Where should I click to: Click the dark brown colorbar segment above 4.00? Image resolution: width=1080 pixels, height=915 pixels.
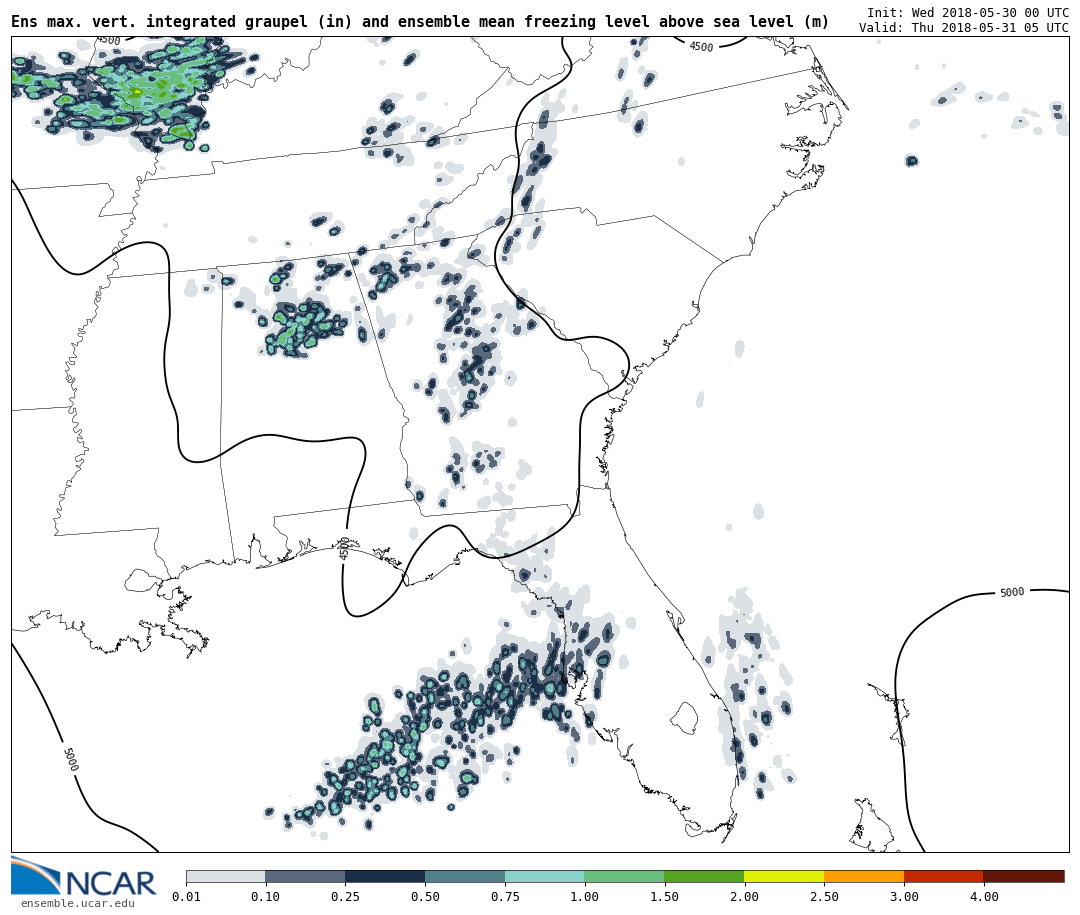coord(1023,876)
